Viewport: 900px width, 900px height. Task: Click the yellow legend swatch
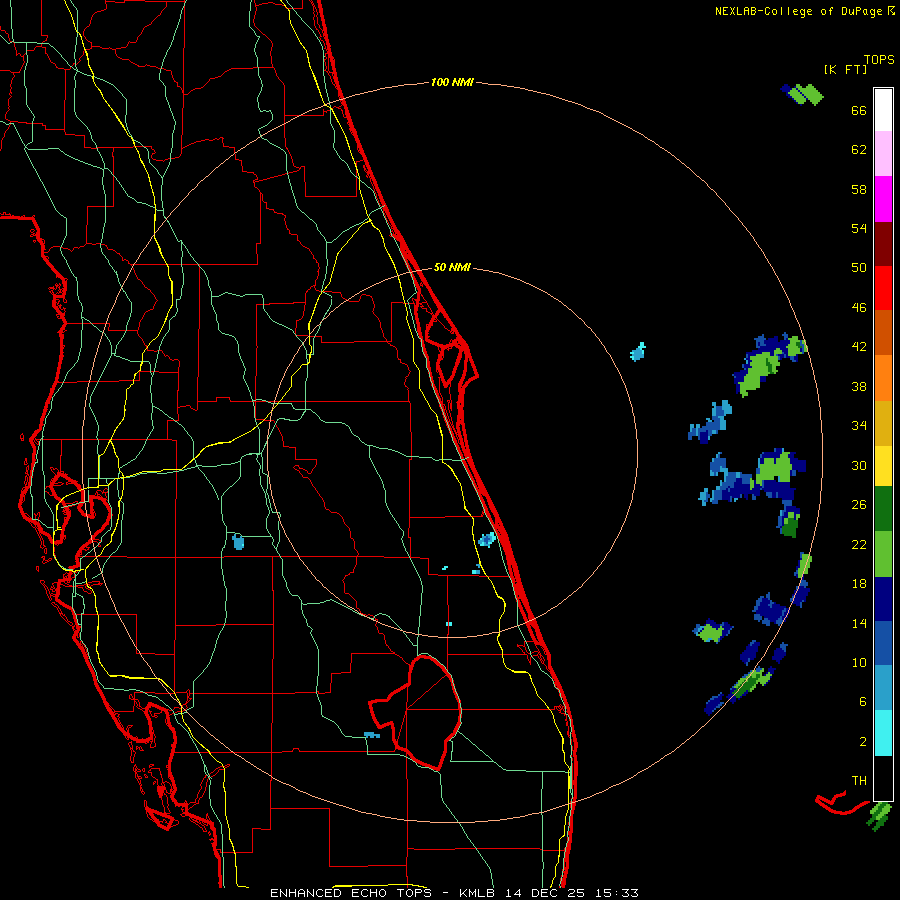(883, 466)
